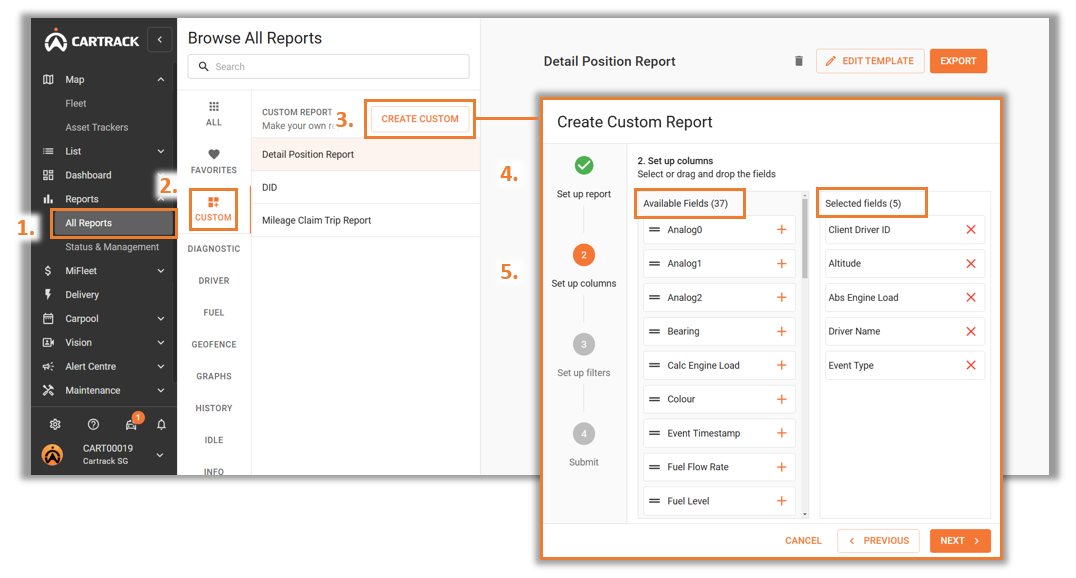This screenshot has height=578, width=1076.
Task: Click CANCEL in Create Custom Report
Action: (x=803, y=541)
